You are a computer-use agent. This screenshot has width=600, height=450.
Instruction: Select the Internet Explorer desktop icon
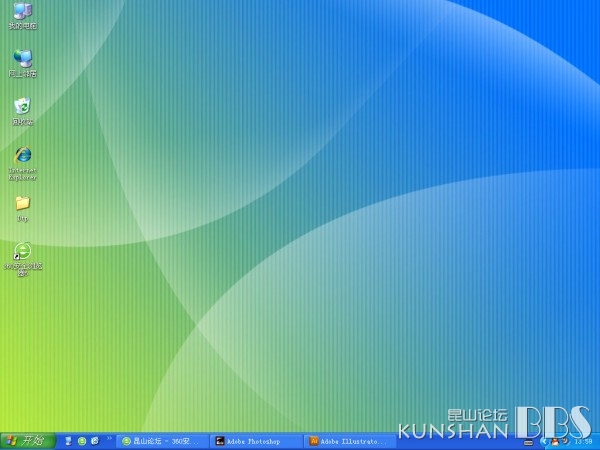tap(23, 163)
